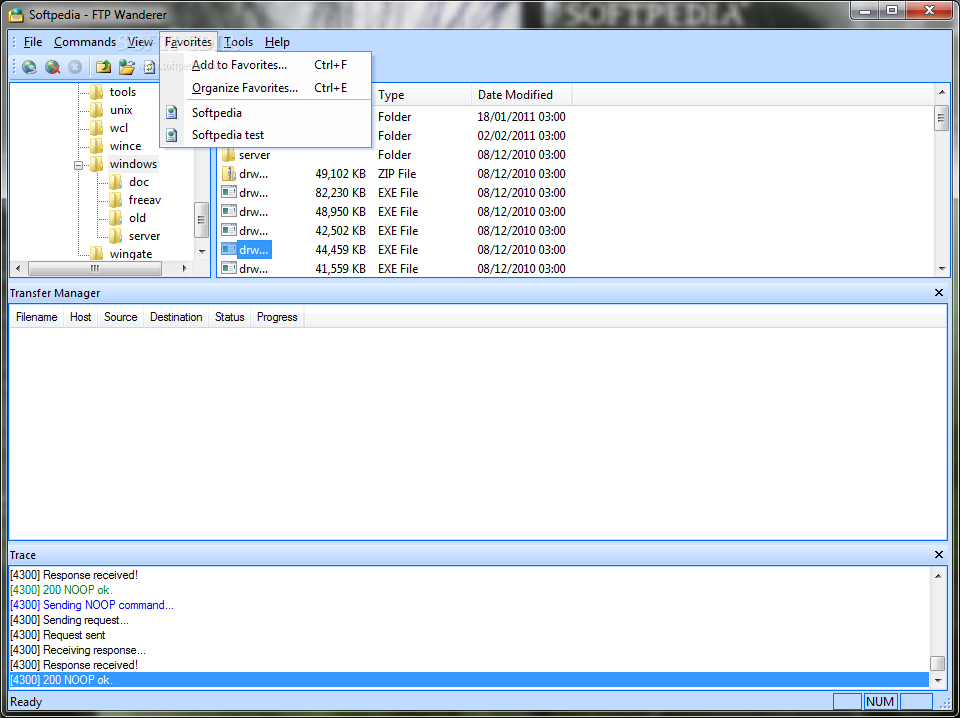Click the 49,102 KB size cell
Screen dimensions: 960x718
340,174
